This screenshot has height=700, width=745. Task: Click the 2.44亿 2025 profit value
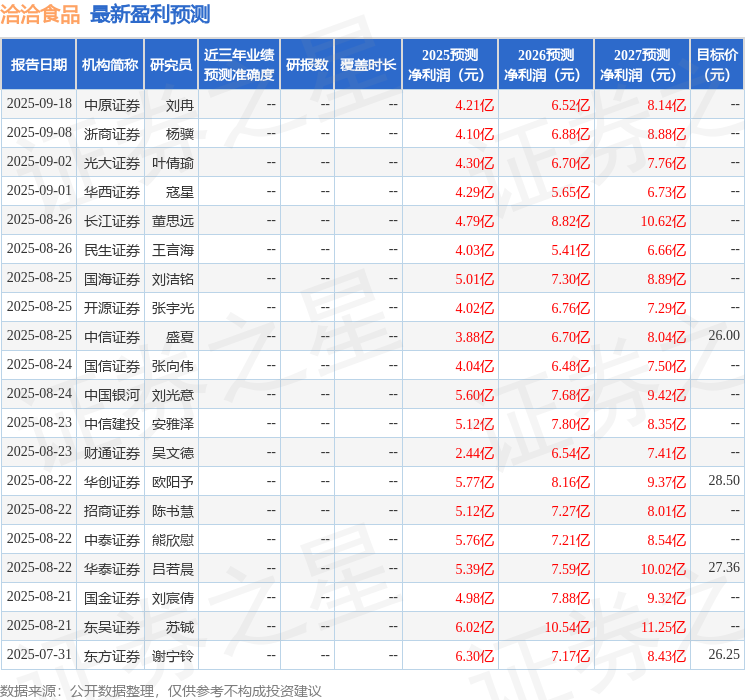click(474, 453)
